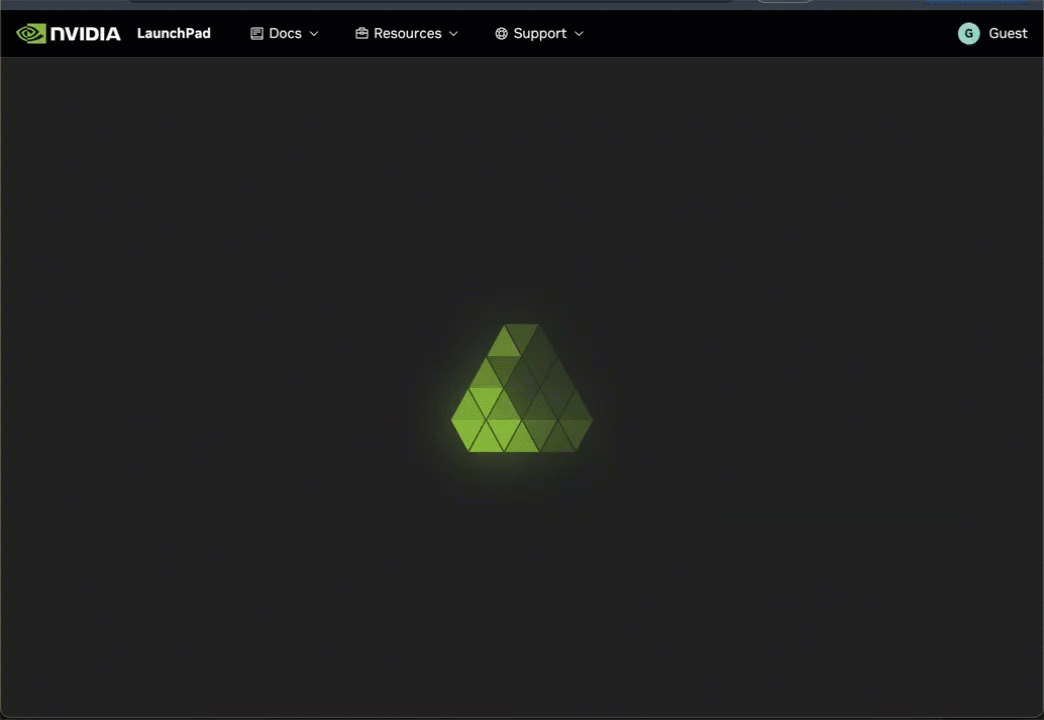Click the NVIDIA logo
Image resolution: width=1044 pixels, height=720 pixels.
(x=69, y=33)
